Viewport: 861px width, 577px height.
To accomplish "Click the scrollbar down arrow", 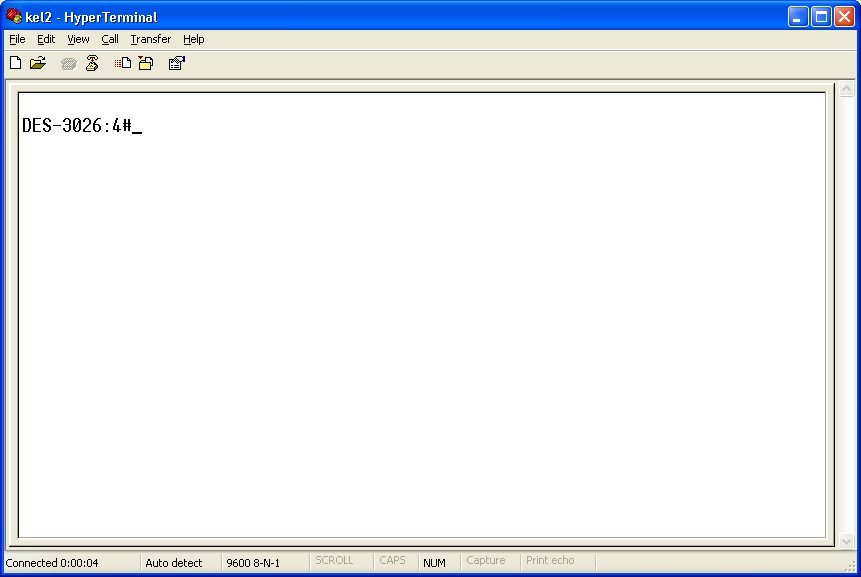I will point(847,541).
